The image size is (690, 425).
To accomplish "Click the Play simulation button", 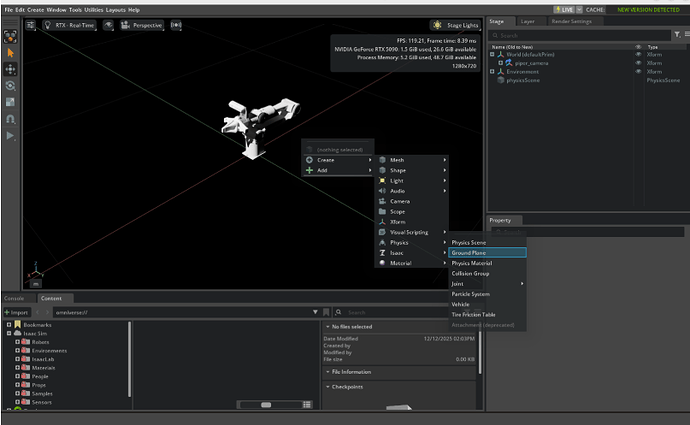I will click(10, 135).
